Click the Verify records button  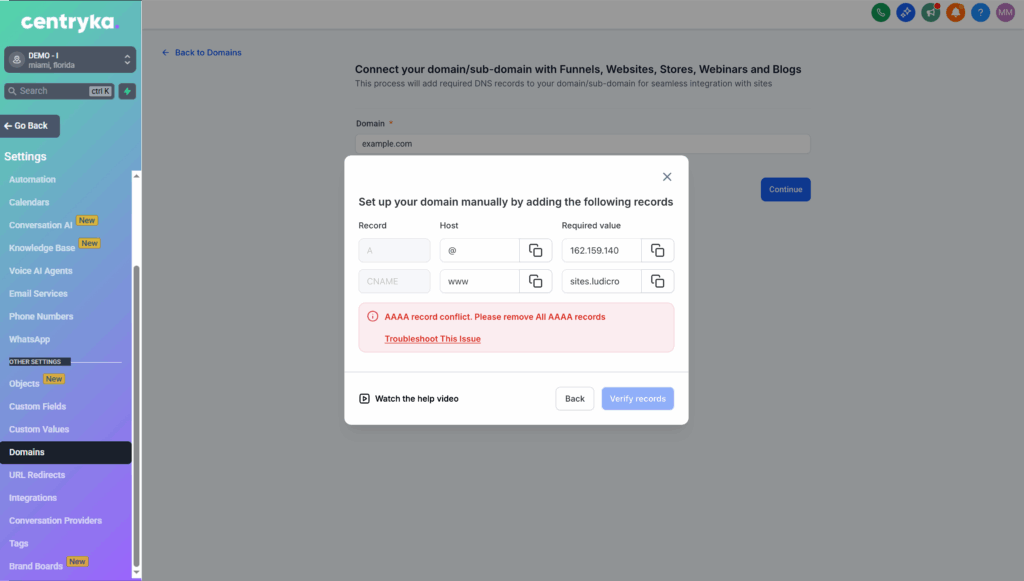(x=637, y=399)
